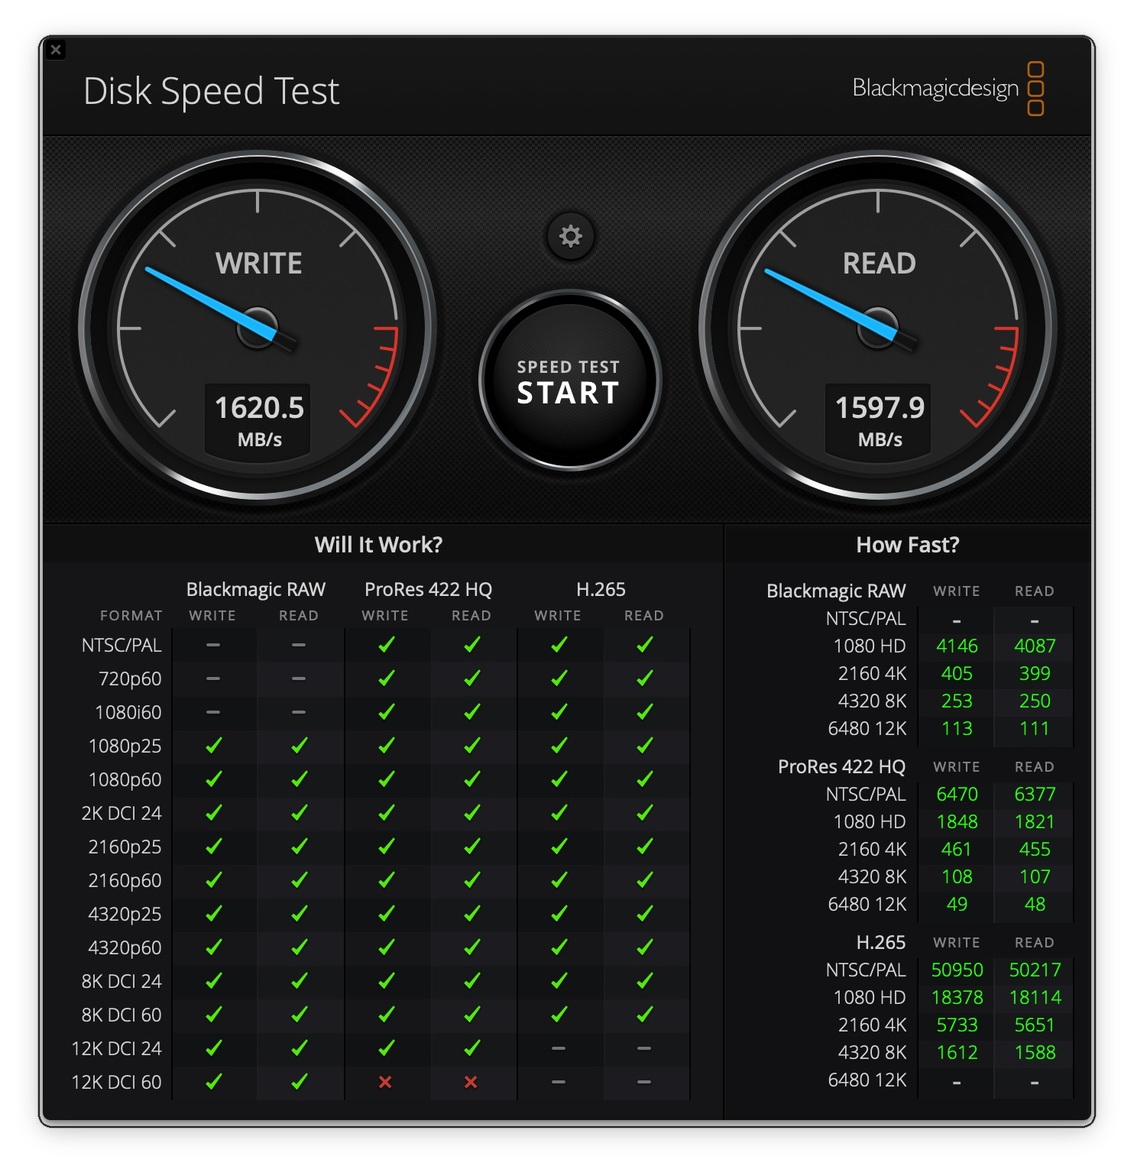Screen dimensions: 1134x1169
Task: Click the NTSC/PAL Blackmagic RAW write dash
Action: (x=213, y=645)
